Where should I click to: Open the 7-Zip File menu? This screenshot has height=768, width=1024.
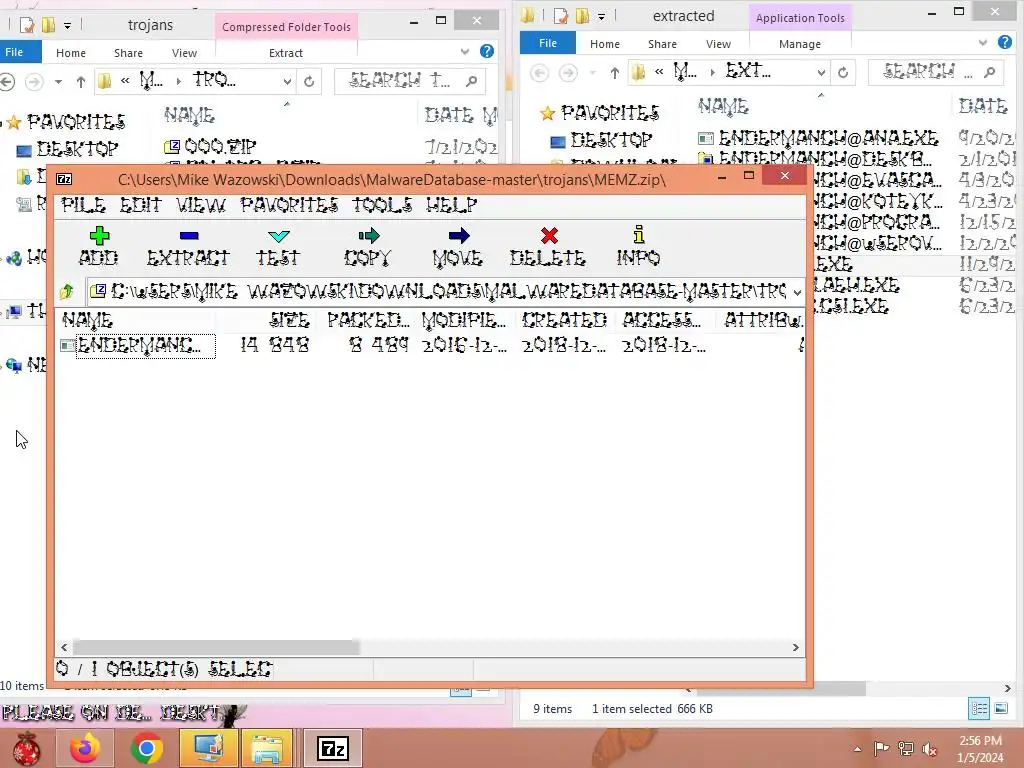83,205
